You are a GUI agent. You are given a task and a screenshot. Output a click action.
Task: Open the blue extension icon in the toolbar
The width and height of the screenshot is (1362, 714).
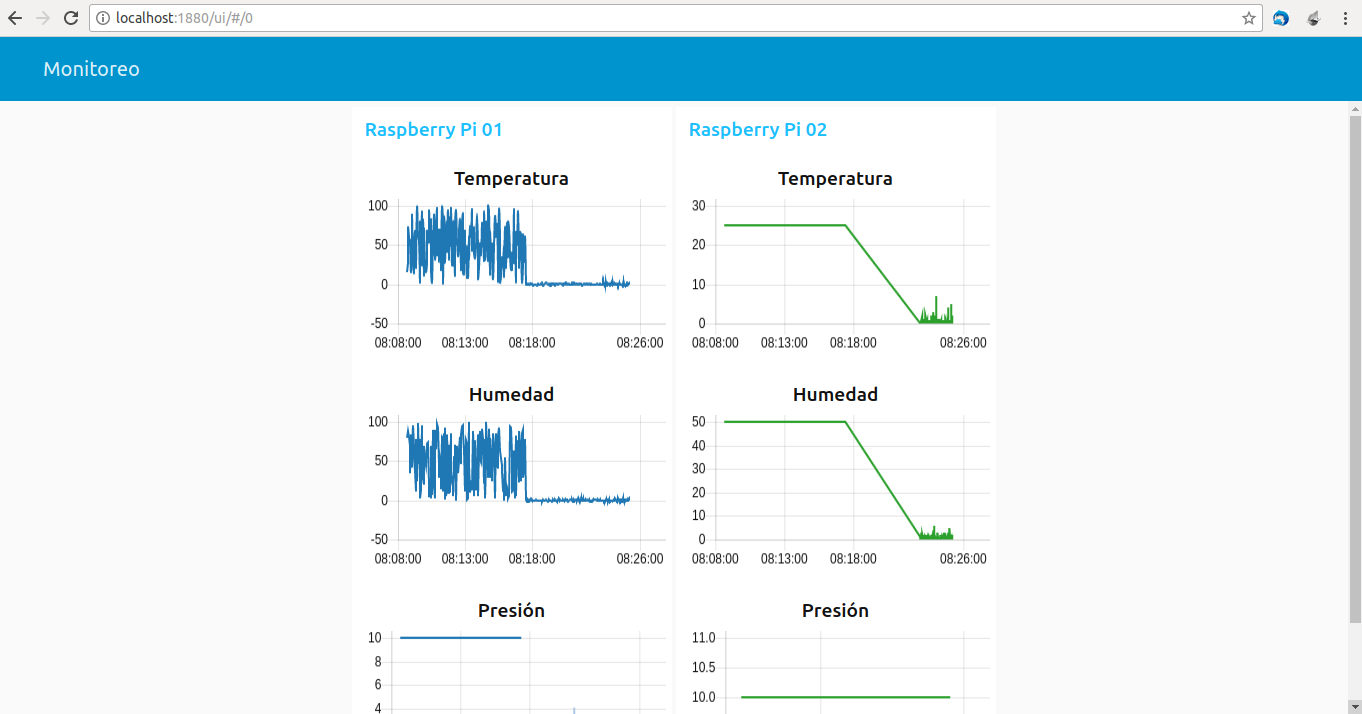pos(1281,18)
